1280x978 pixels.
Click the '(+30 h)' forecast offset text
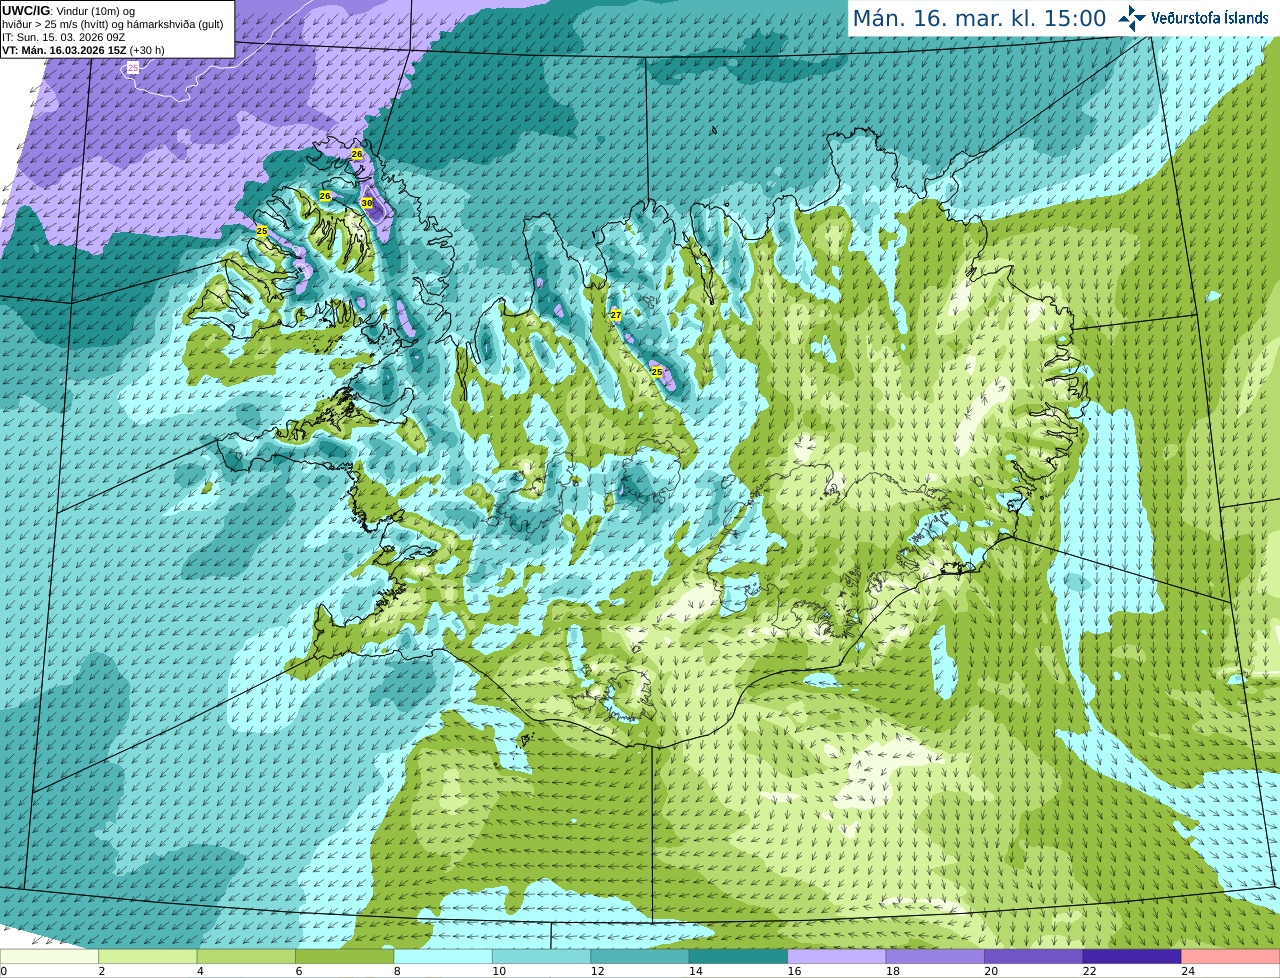point(147,50)
